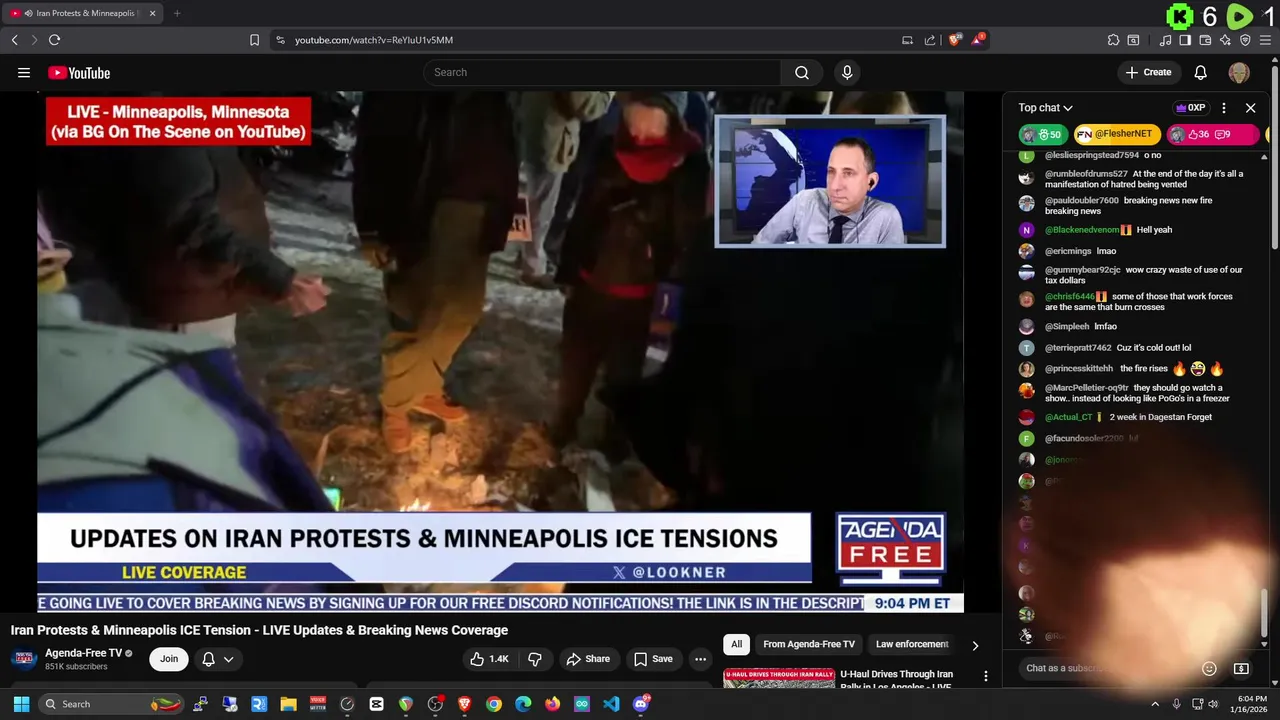
Task: Click the address bar URL
Action: 374,40
